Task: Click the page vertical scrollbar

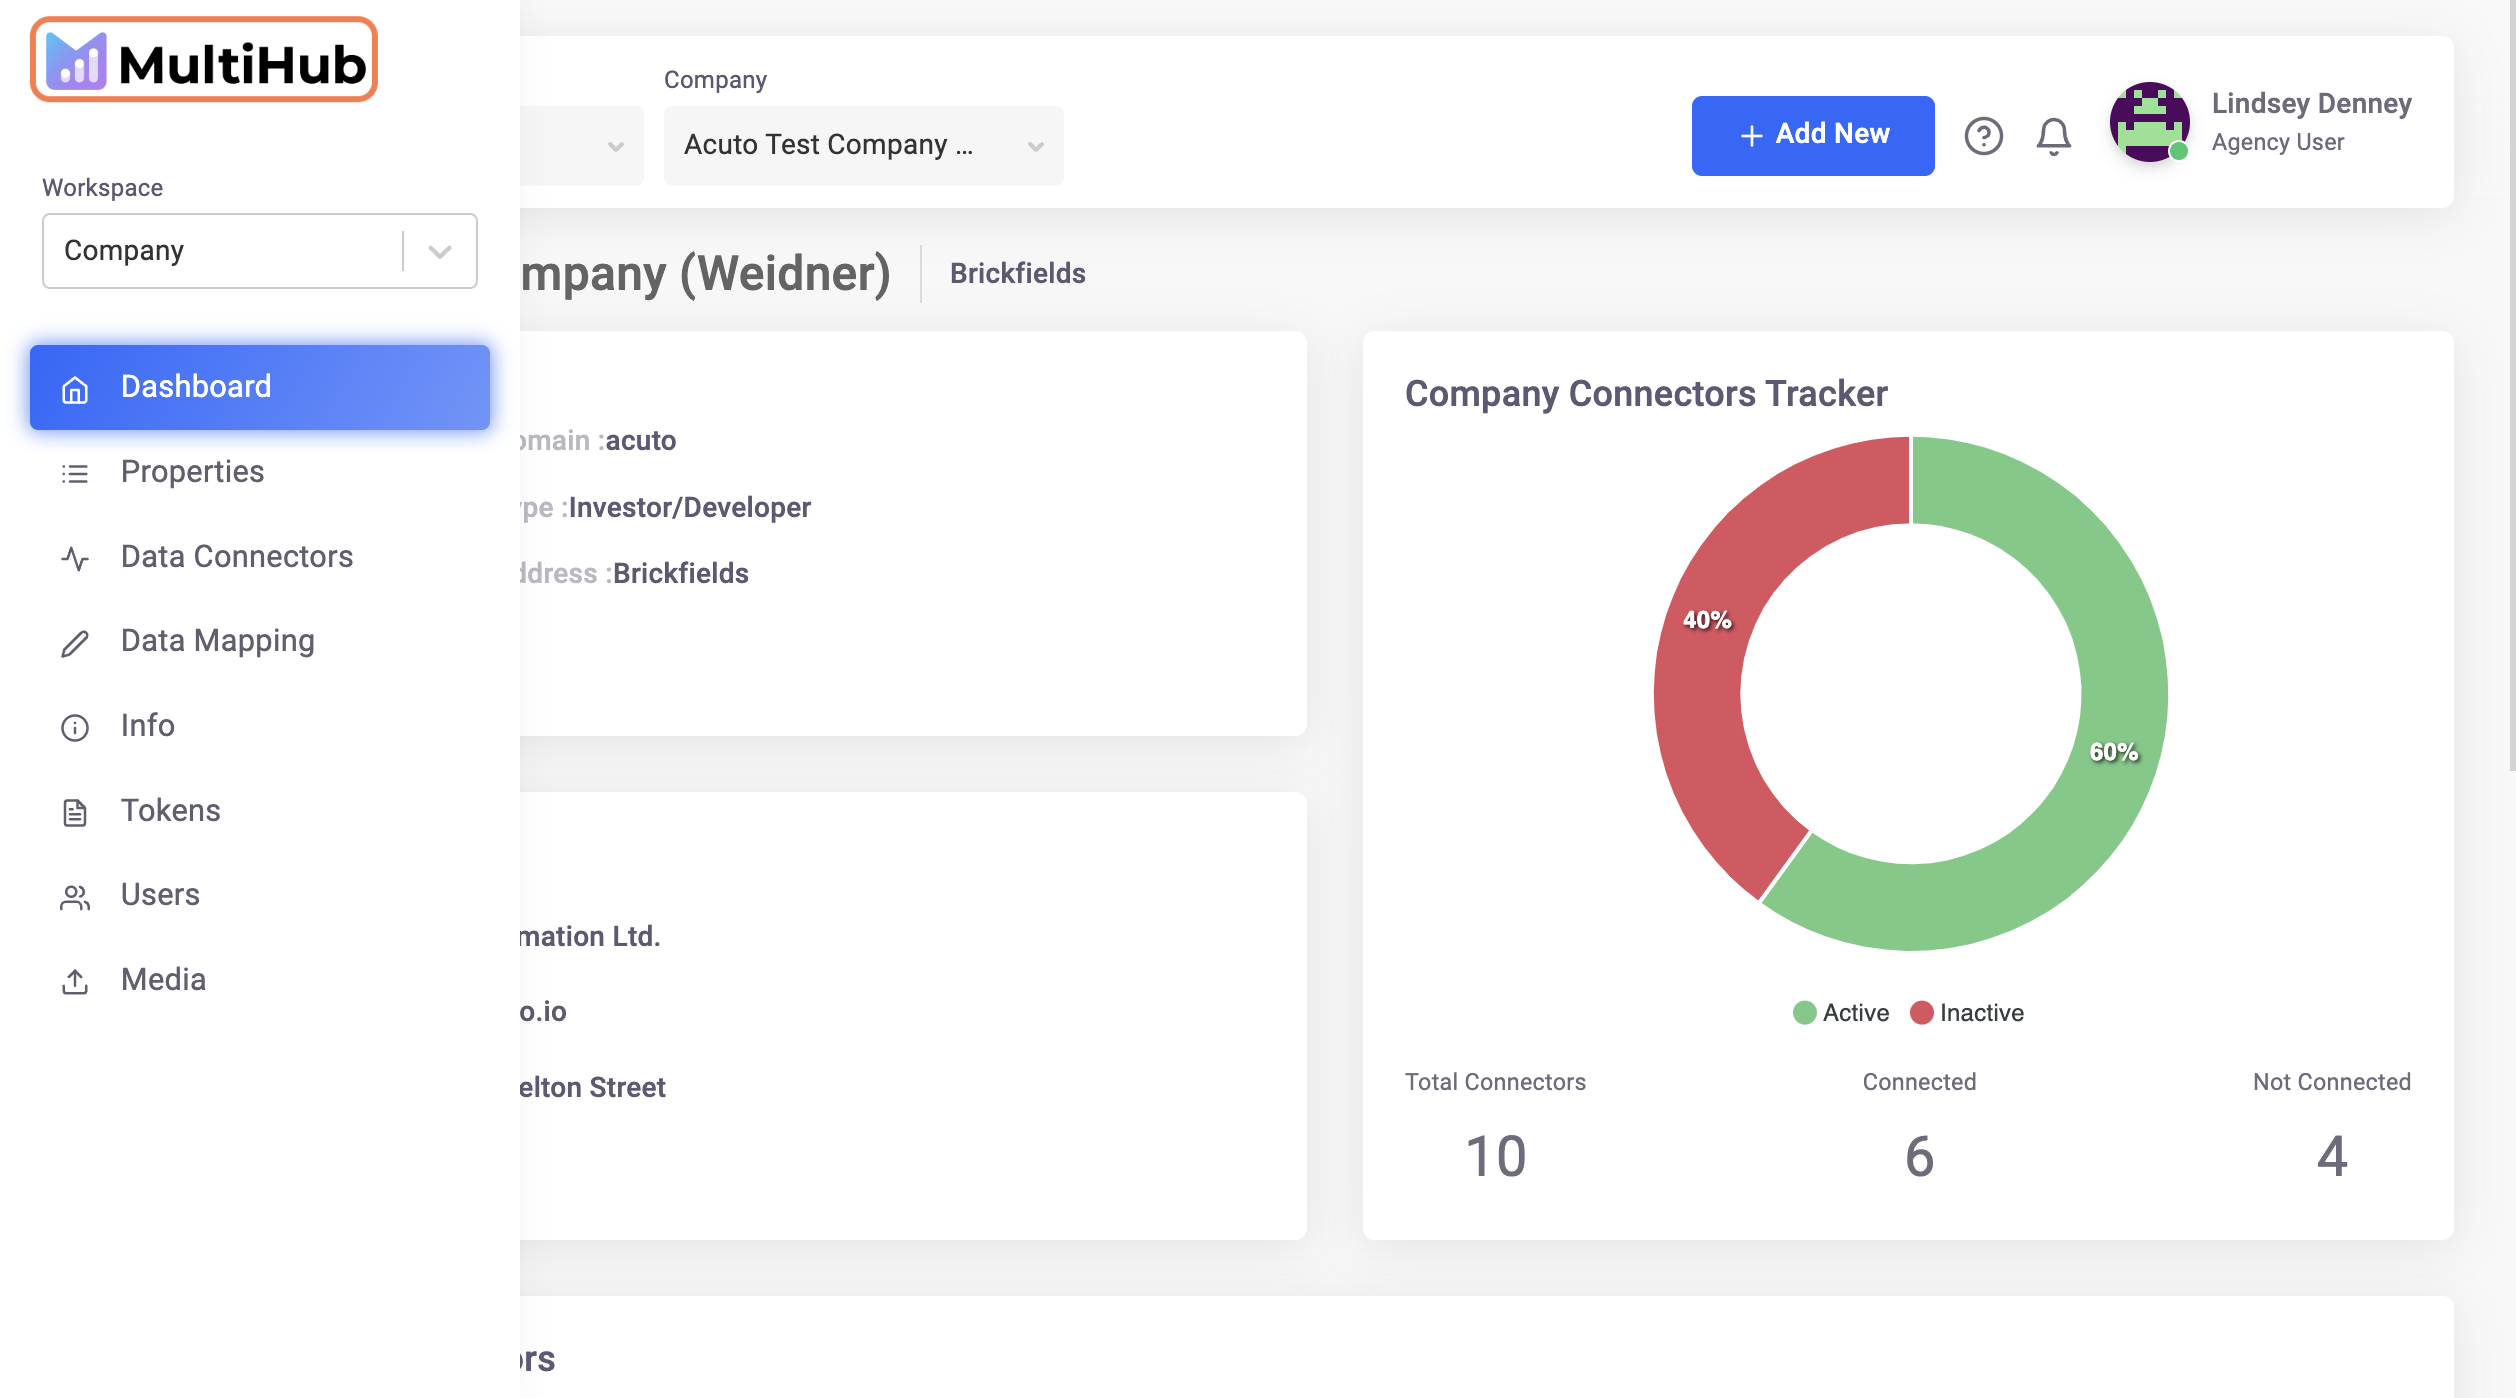Action: (2511, 385)
